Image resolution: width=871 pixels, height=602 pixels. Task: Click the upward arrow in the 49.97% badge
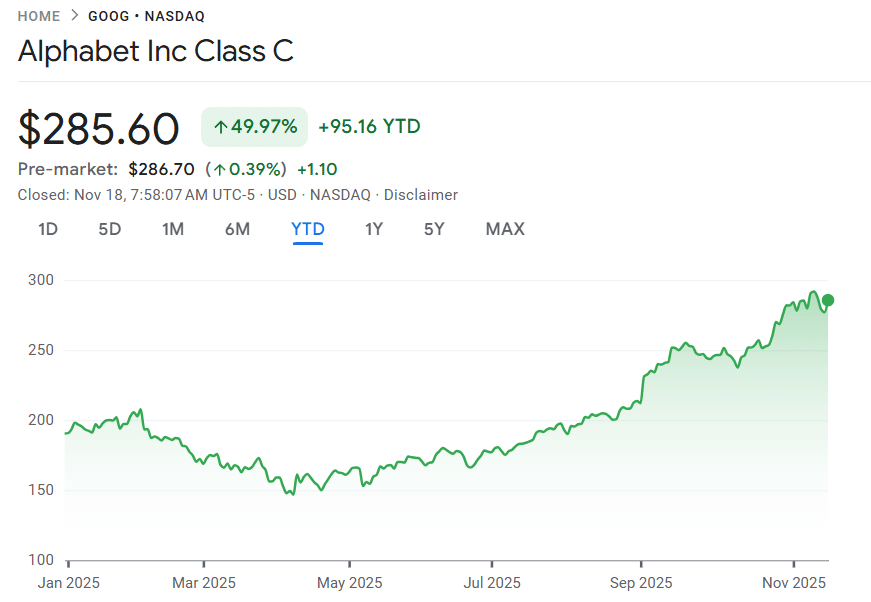(x=223, y=126)
